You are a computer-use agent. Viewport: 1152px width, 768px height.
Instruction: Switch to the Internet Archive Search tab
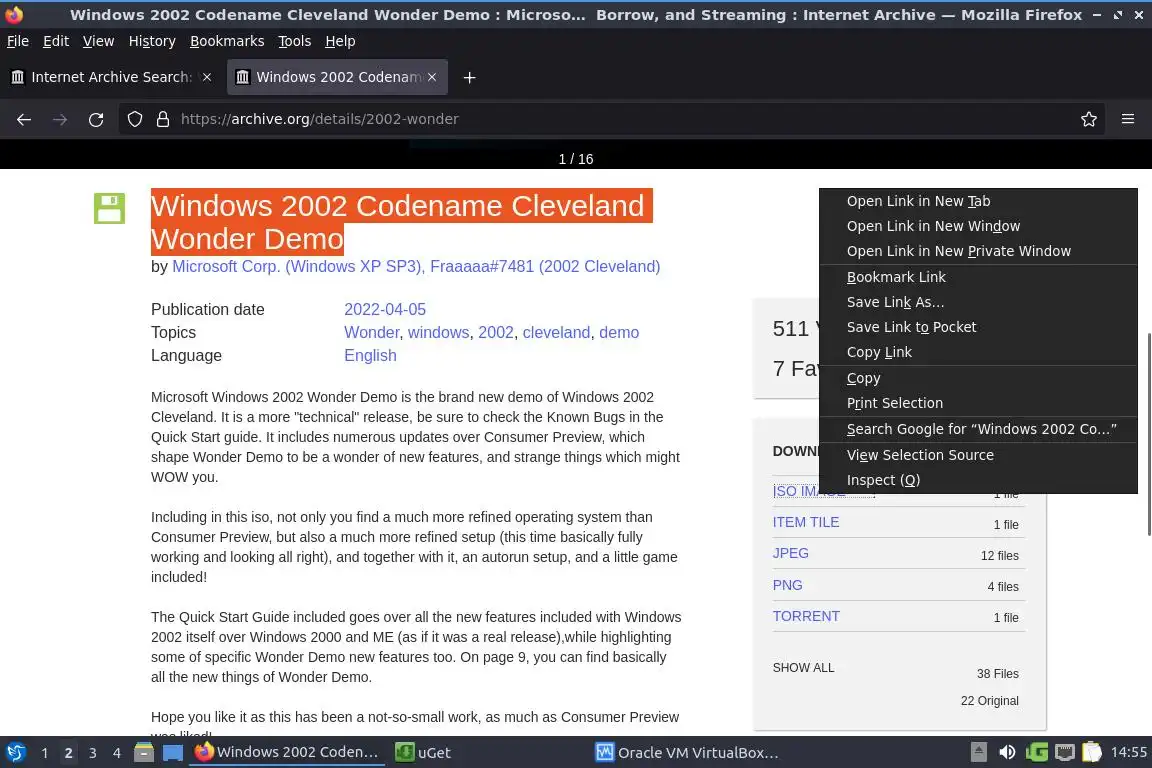(112, 76)
